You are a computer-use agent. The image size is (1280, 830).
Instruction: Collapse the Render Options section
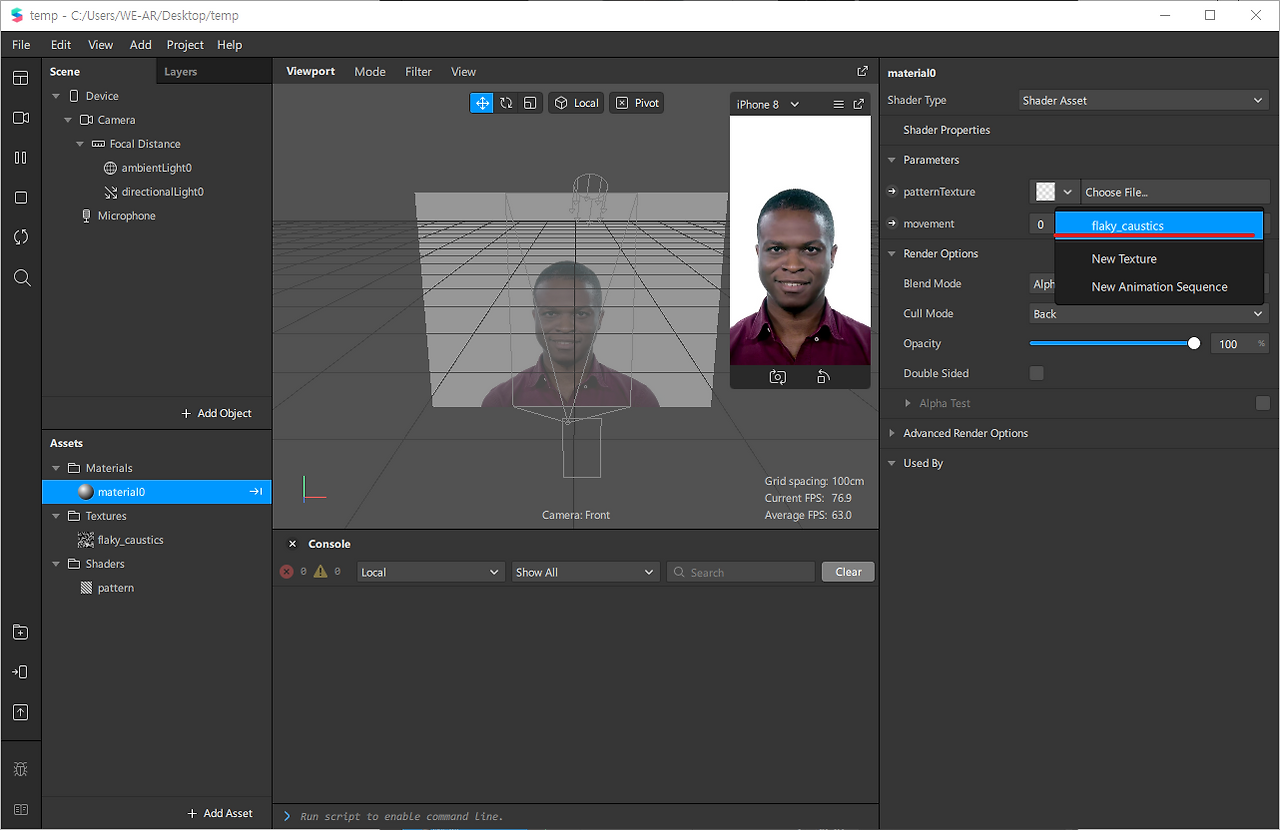(x=892, y=254)
